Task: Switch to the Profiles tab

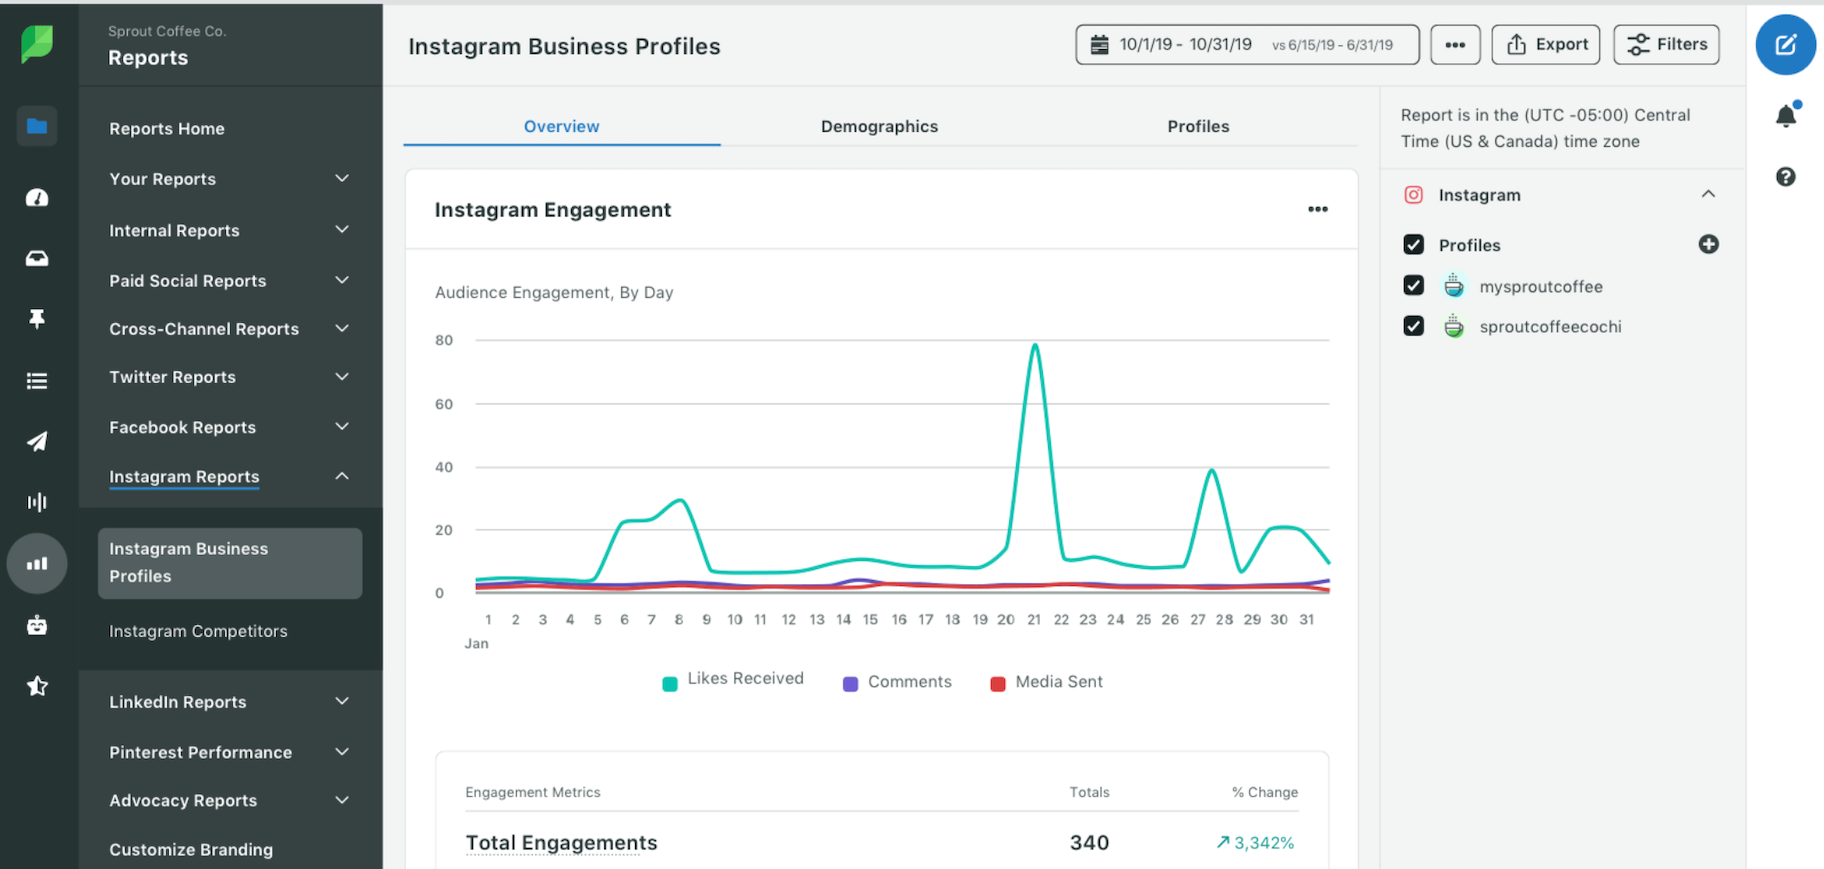Action: point(1198,126)
